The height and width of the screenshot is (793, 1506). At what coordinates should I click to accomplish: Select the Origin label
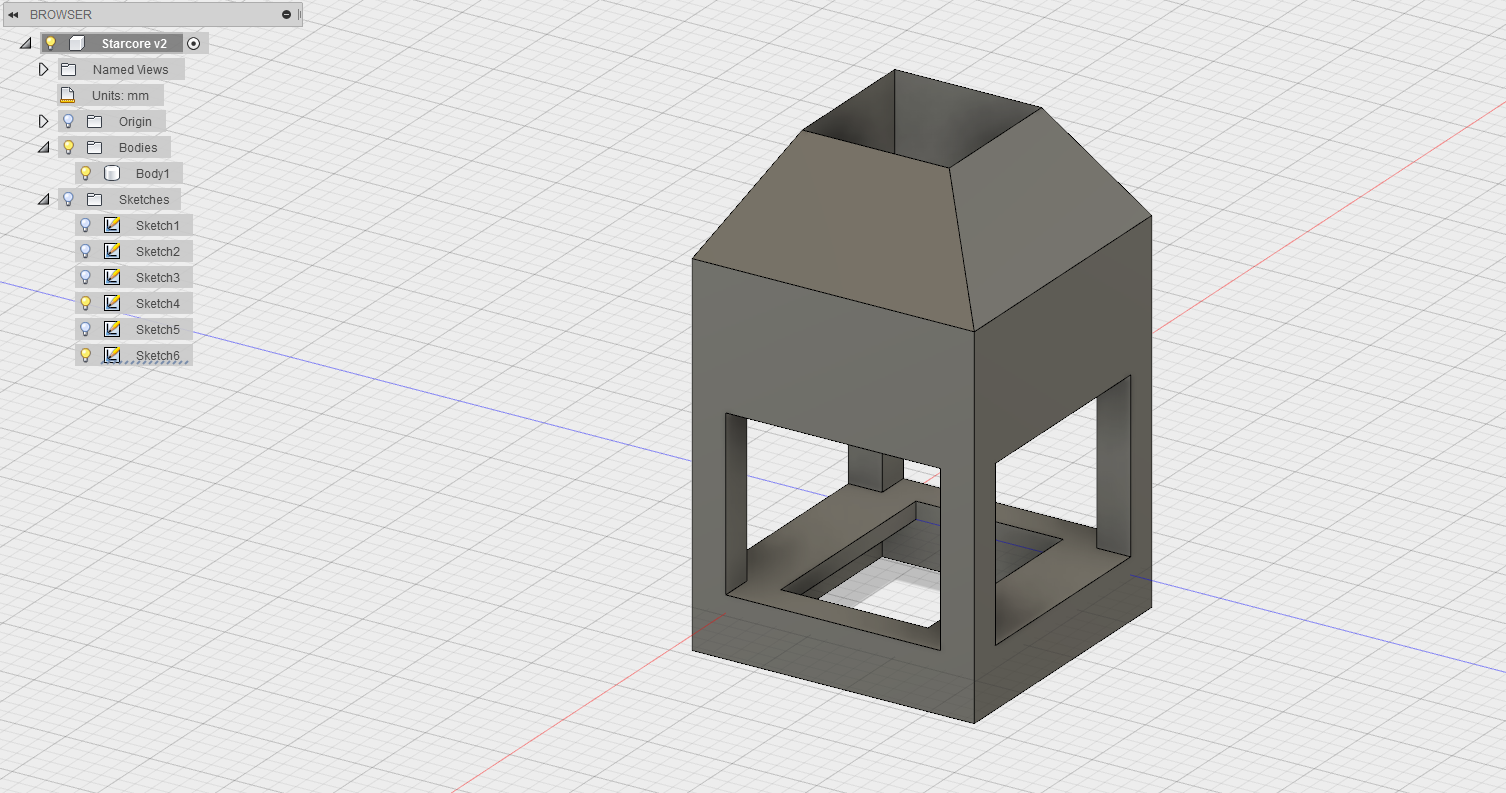point(135,122)
